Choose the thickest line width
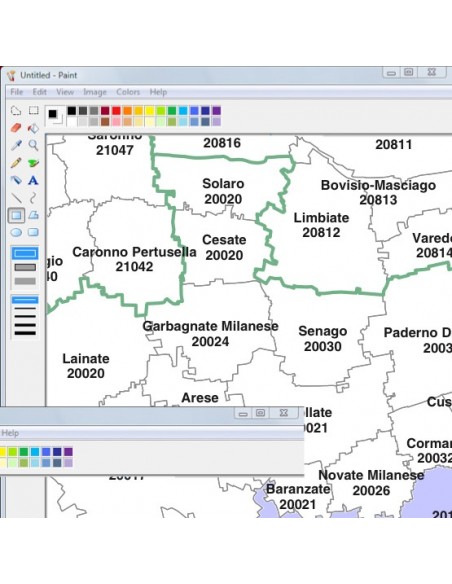This screenshot has width=452, height=584. click(x=25, y=333)
